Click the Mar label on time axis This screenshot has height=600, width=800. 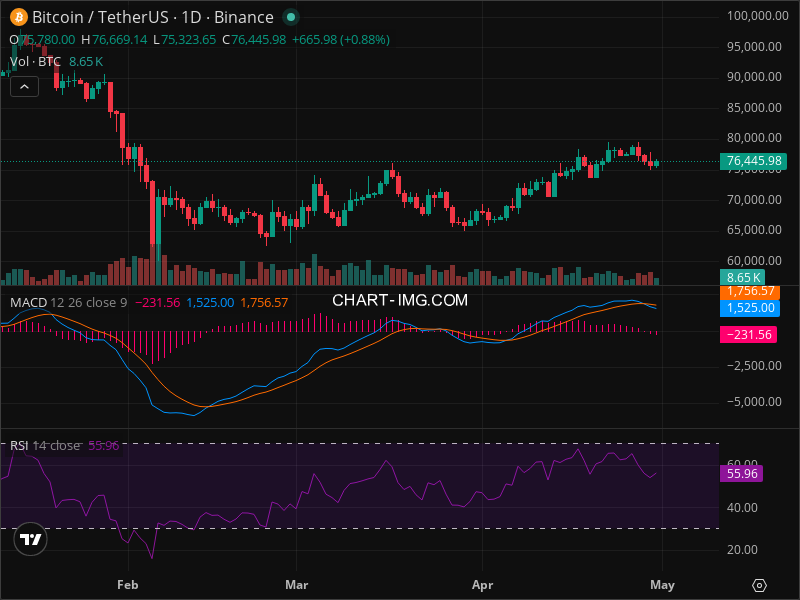296,585
